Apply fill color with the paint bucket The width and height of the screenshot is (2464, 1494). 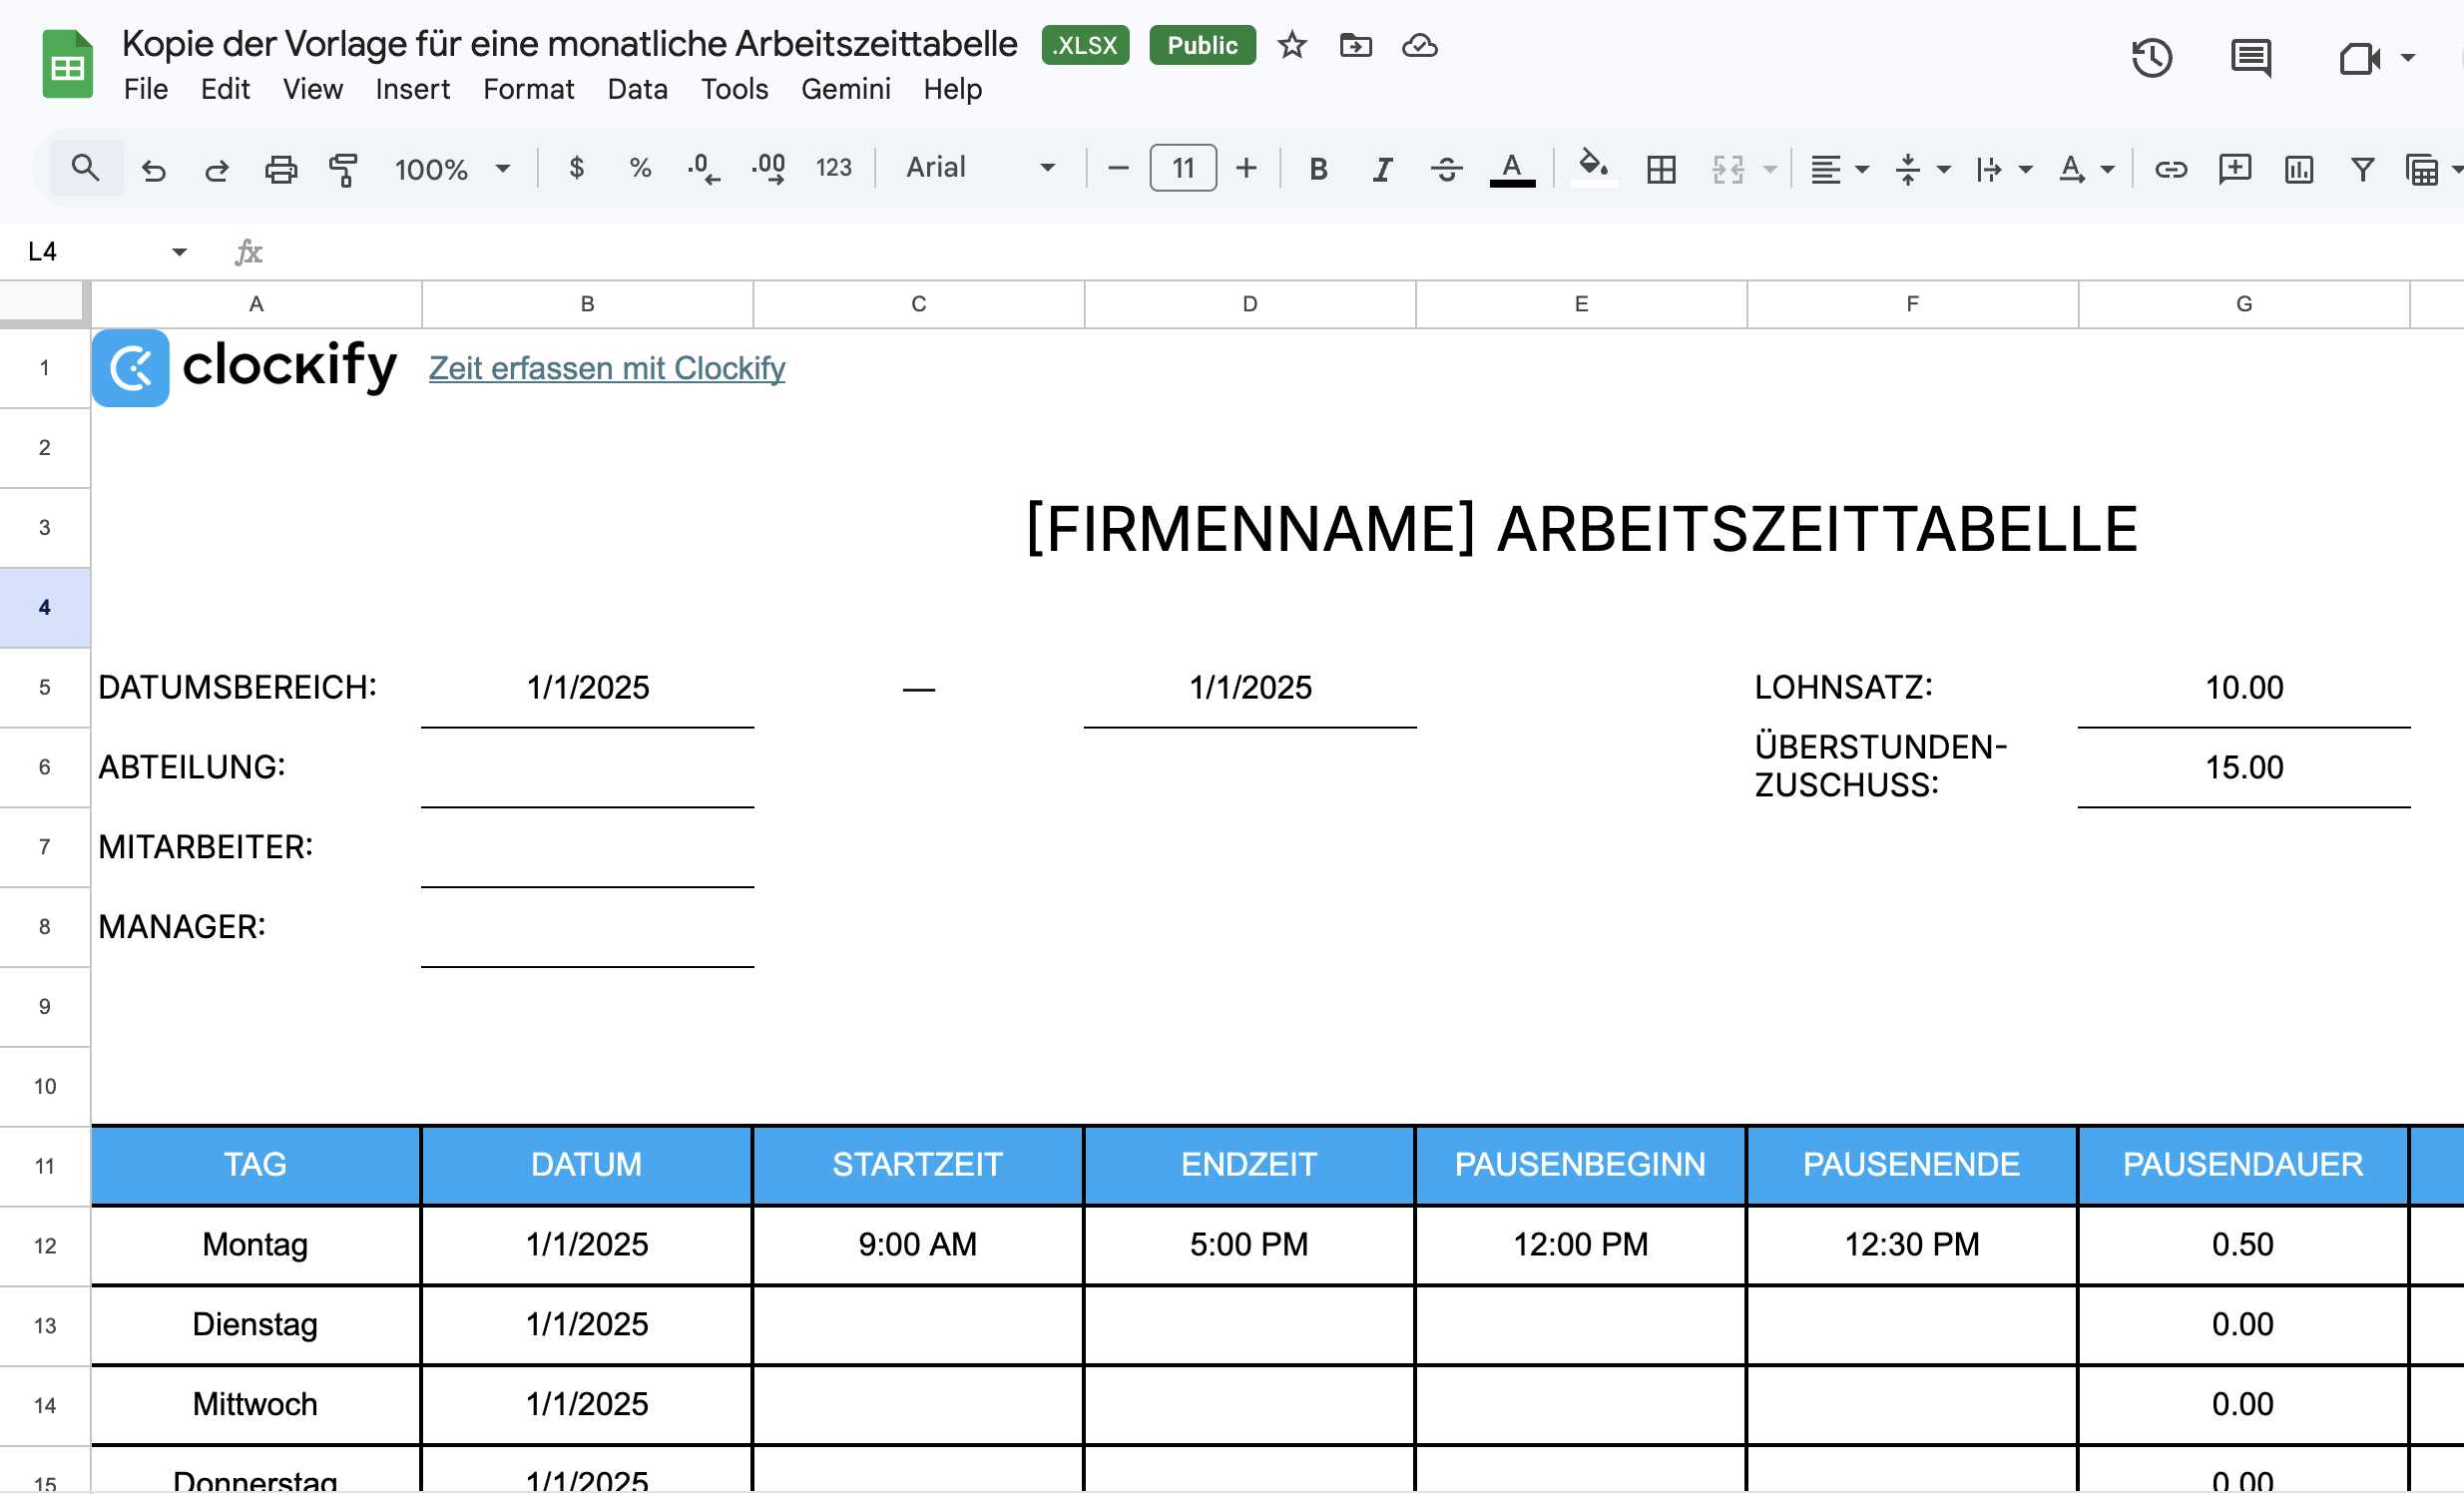point(1593,169)
